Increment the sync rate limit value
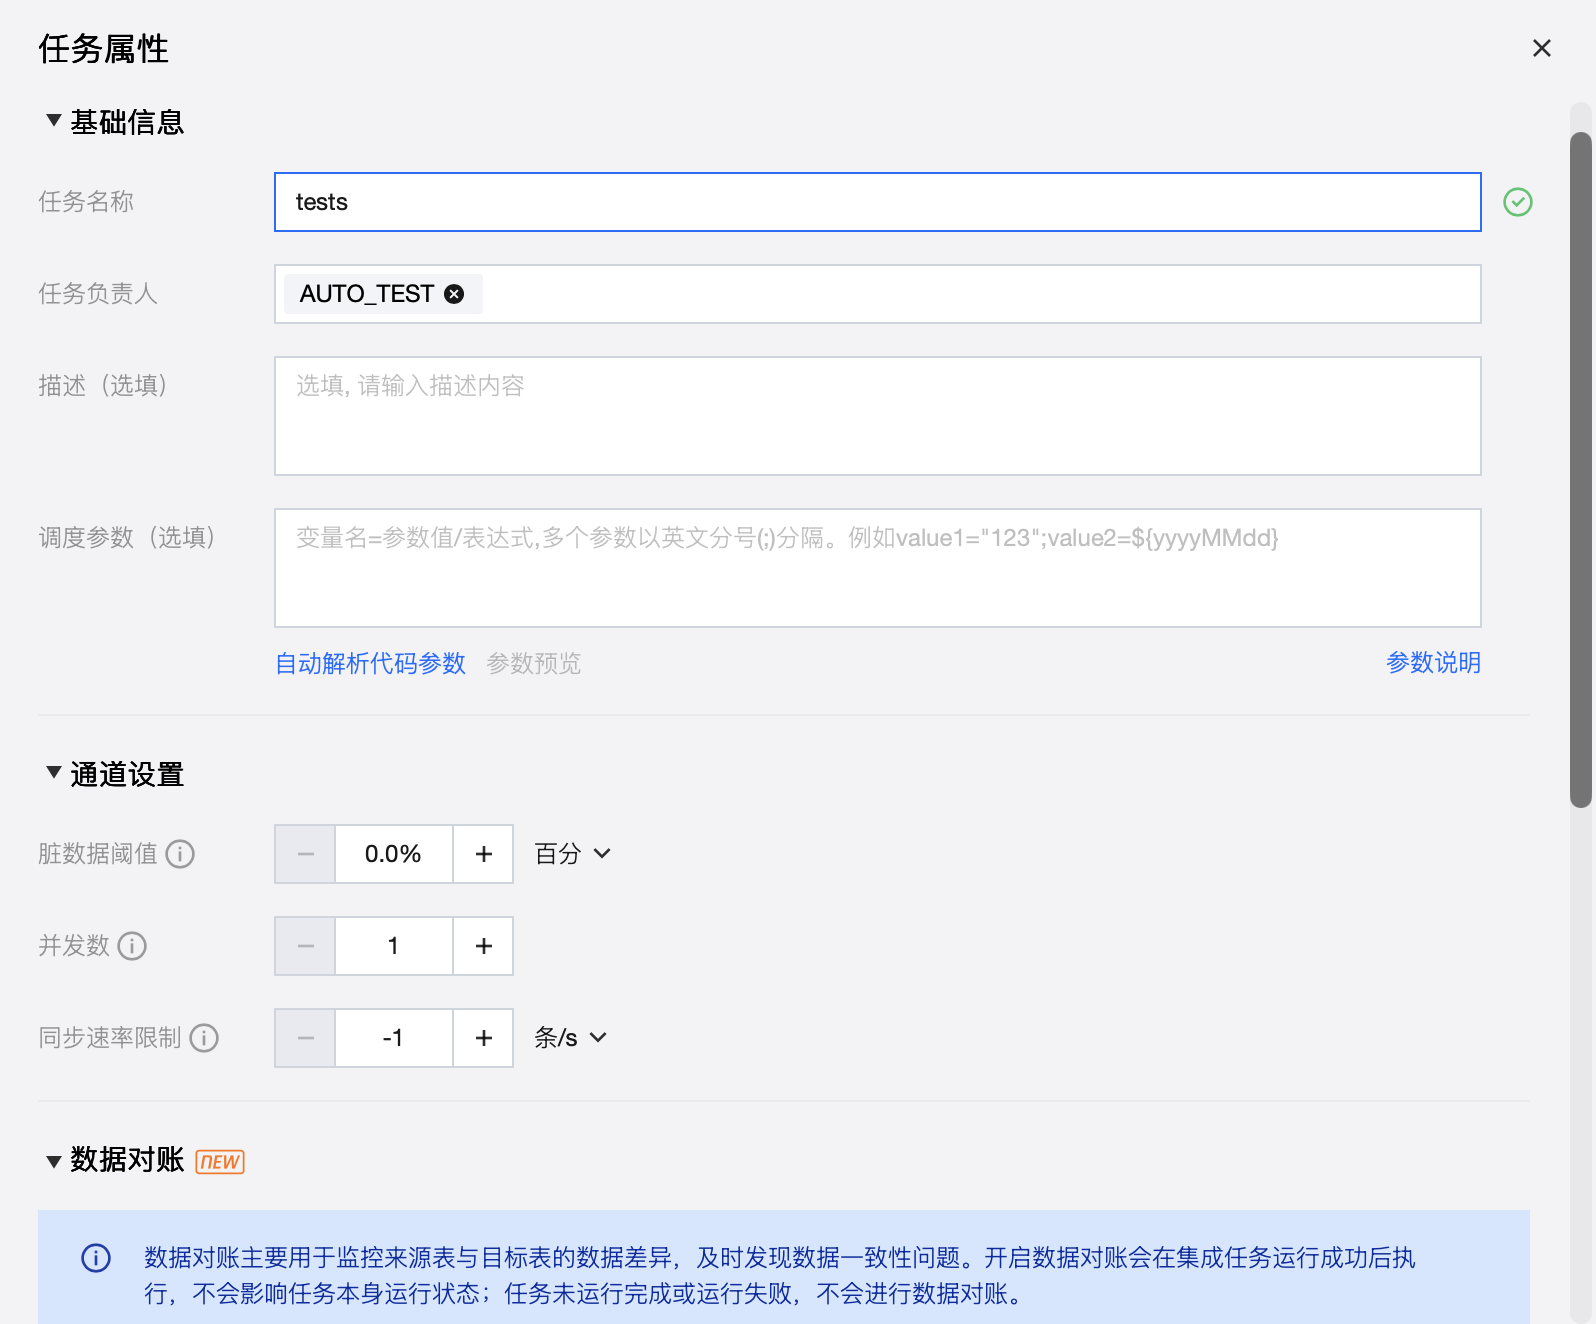Image resolution: width=1596 pixels, height=1324 pixels. 484,1038
